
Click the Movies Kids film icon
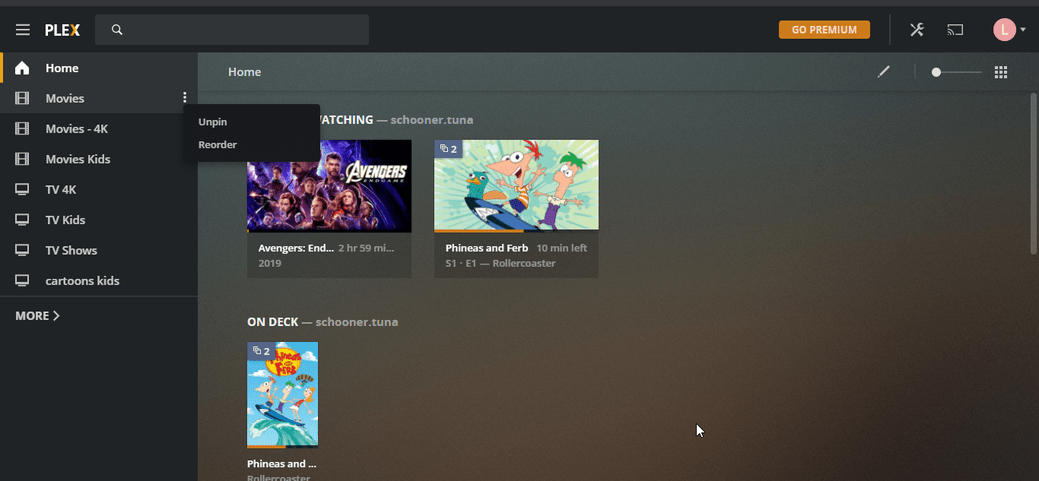coord(22,160)
